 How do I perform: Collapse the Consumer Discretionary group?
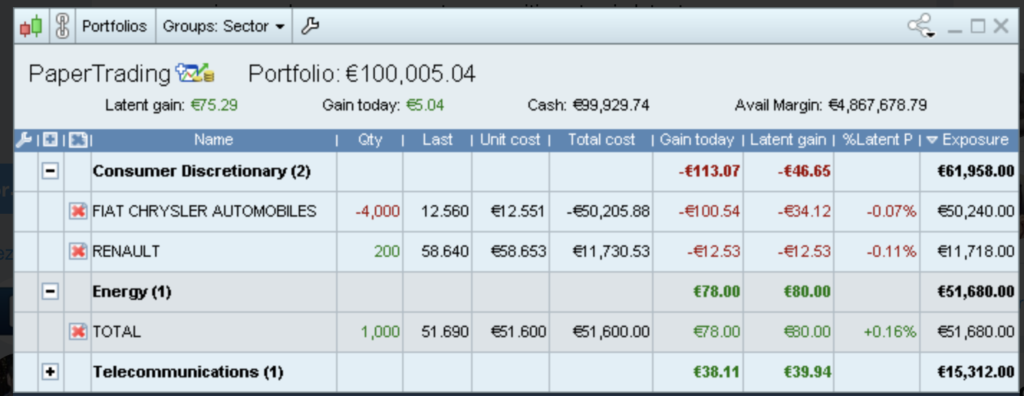pos(50,171)
